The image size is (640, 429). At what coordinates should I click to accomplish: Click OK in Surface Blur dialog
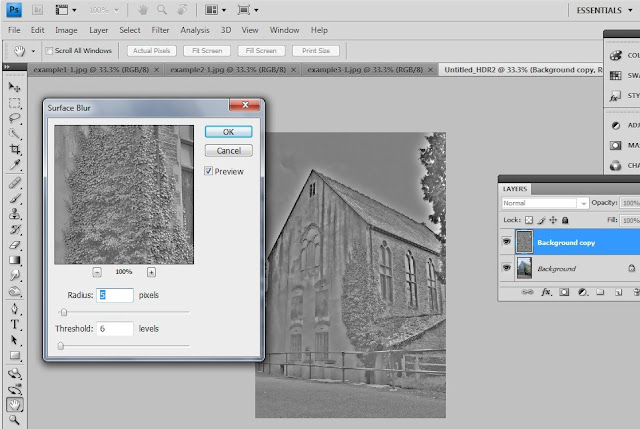pos(228,131)
